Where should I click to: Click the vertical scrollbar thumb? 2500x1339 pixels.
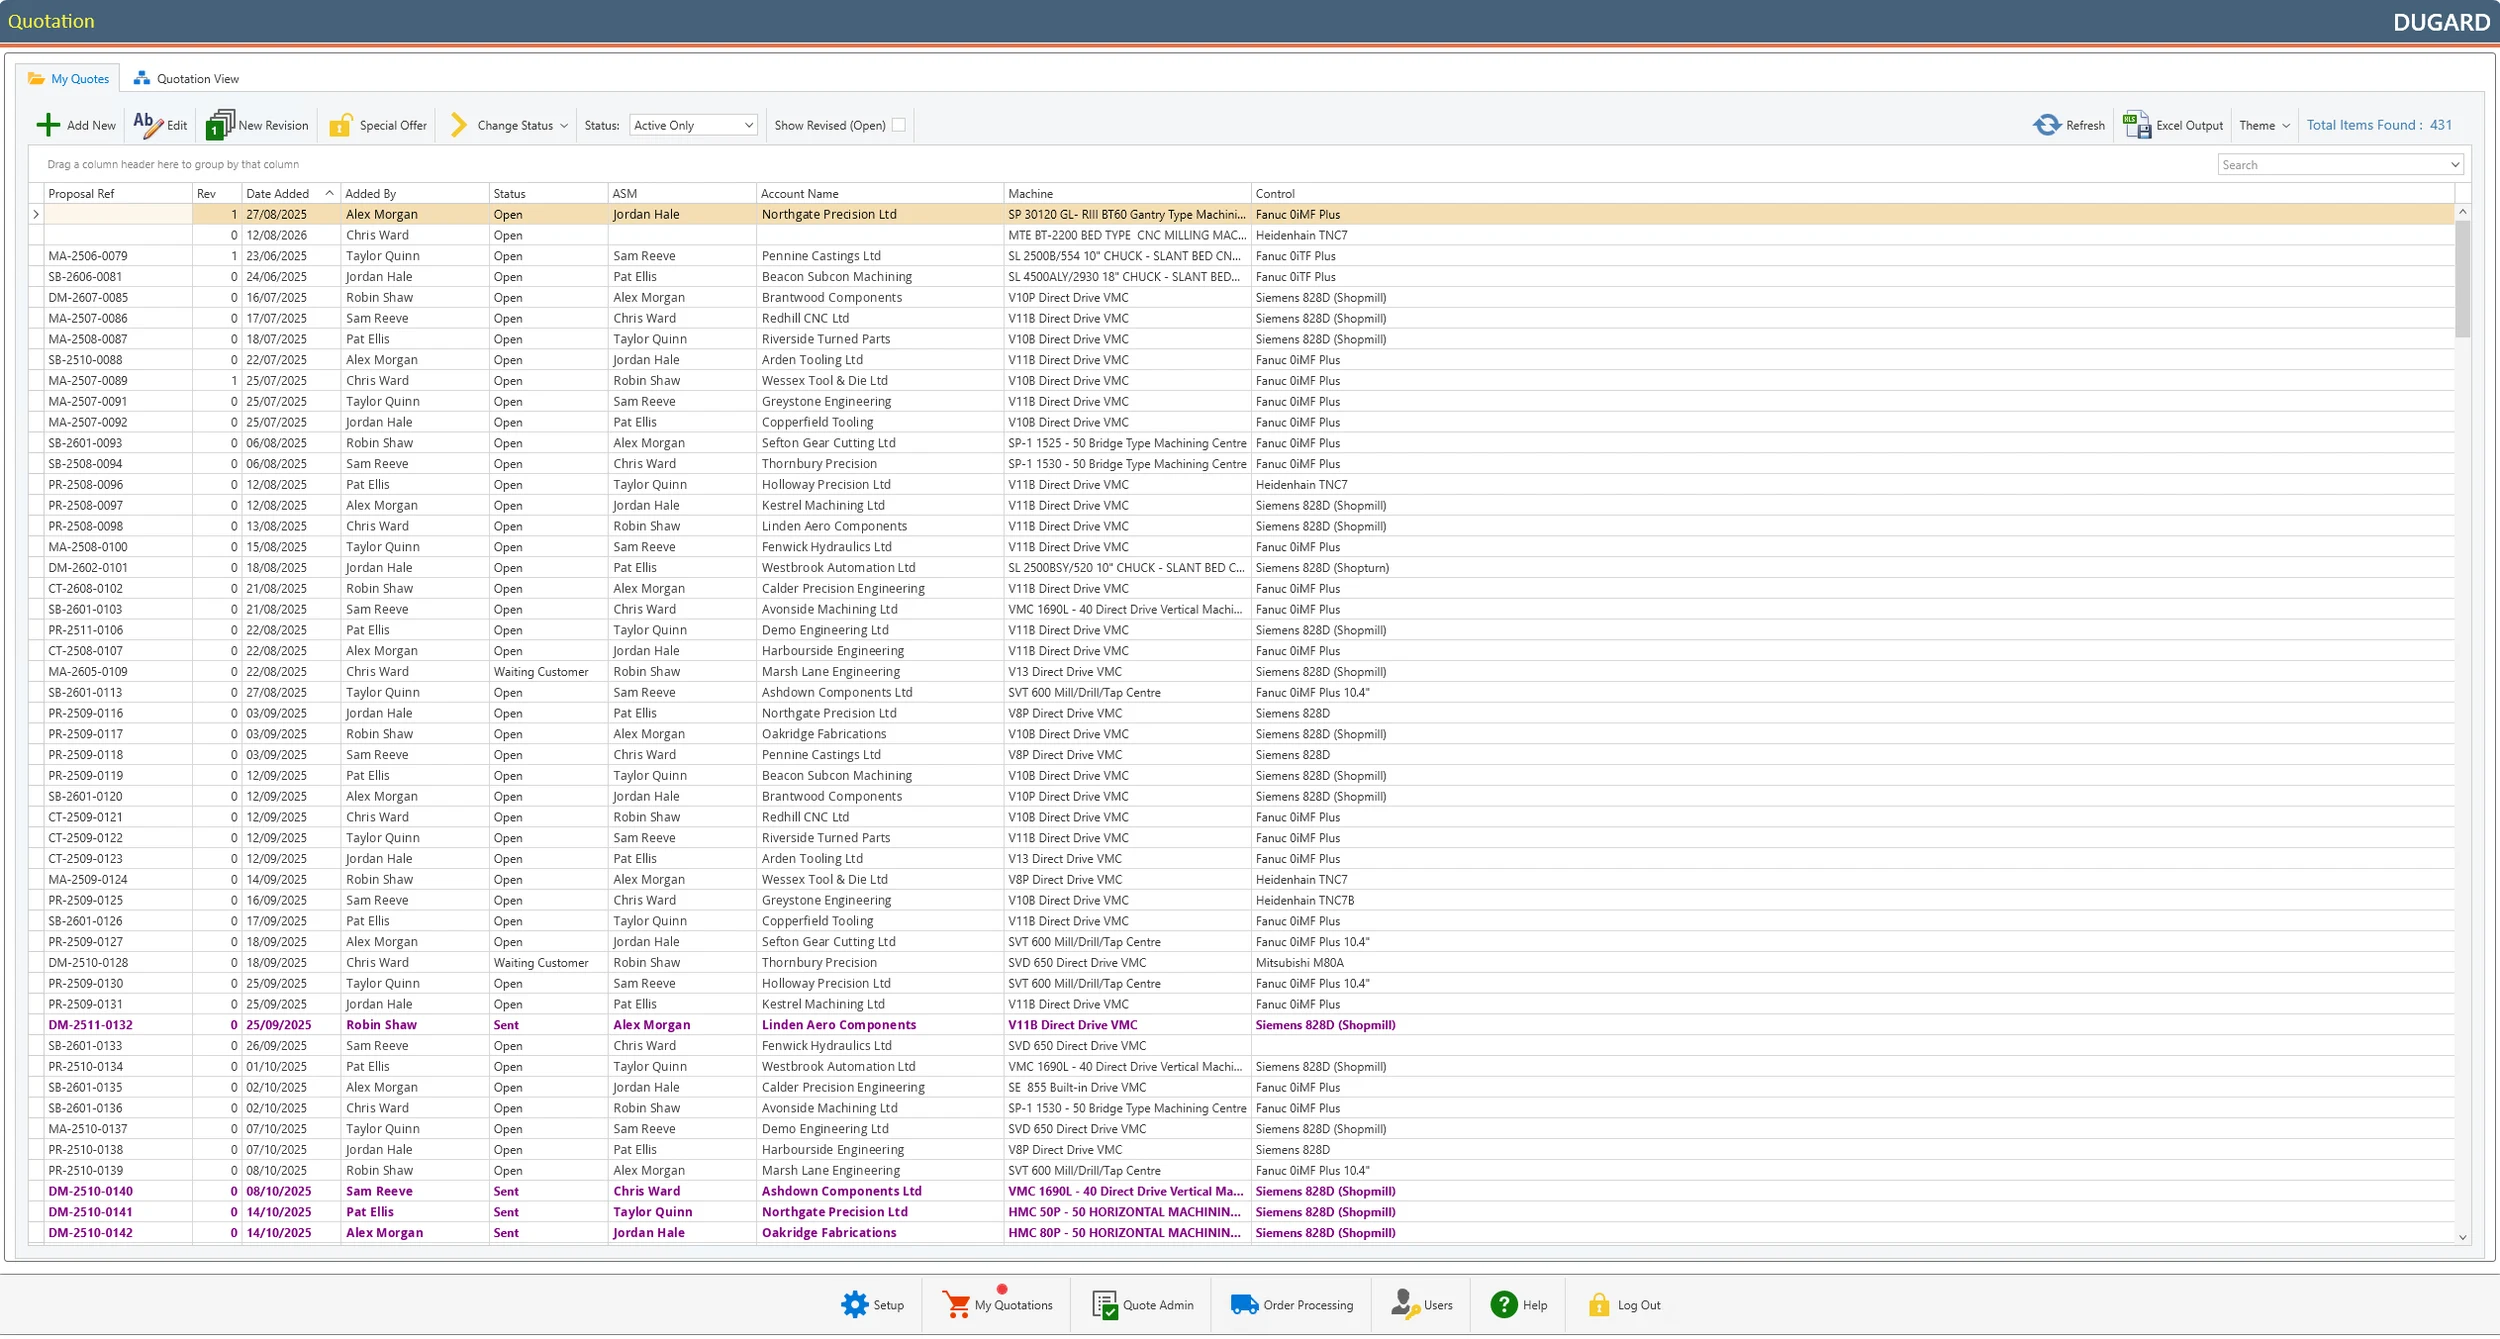pyautogui.click(x=2462, y=279)
